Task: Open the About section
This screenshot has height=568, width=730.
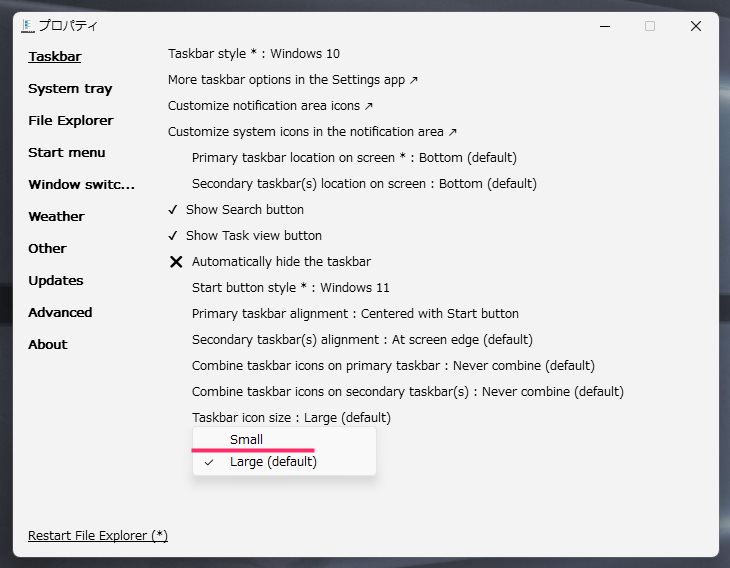Action: tap(48, 345)
